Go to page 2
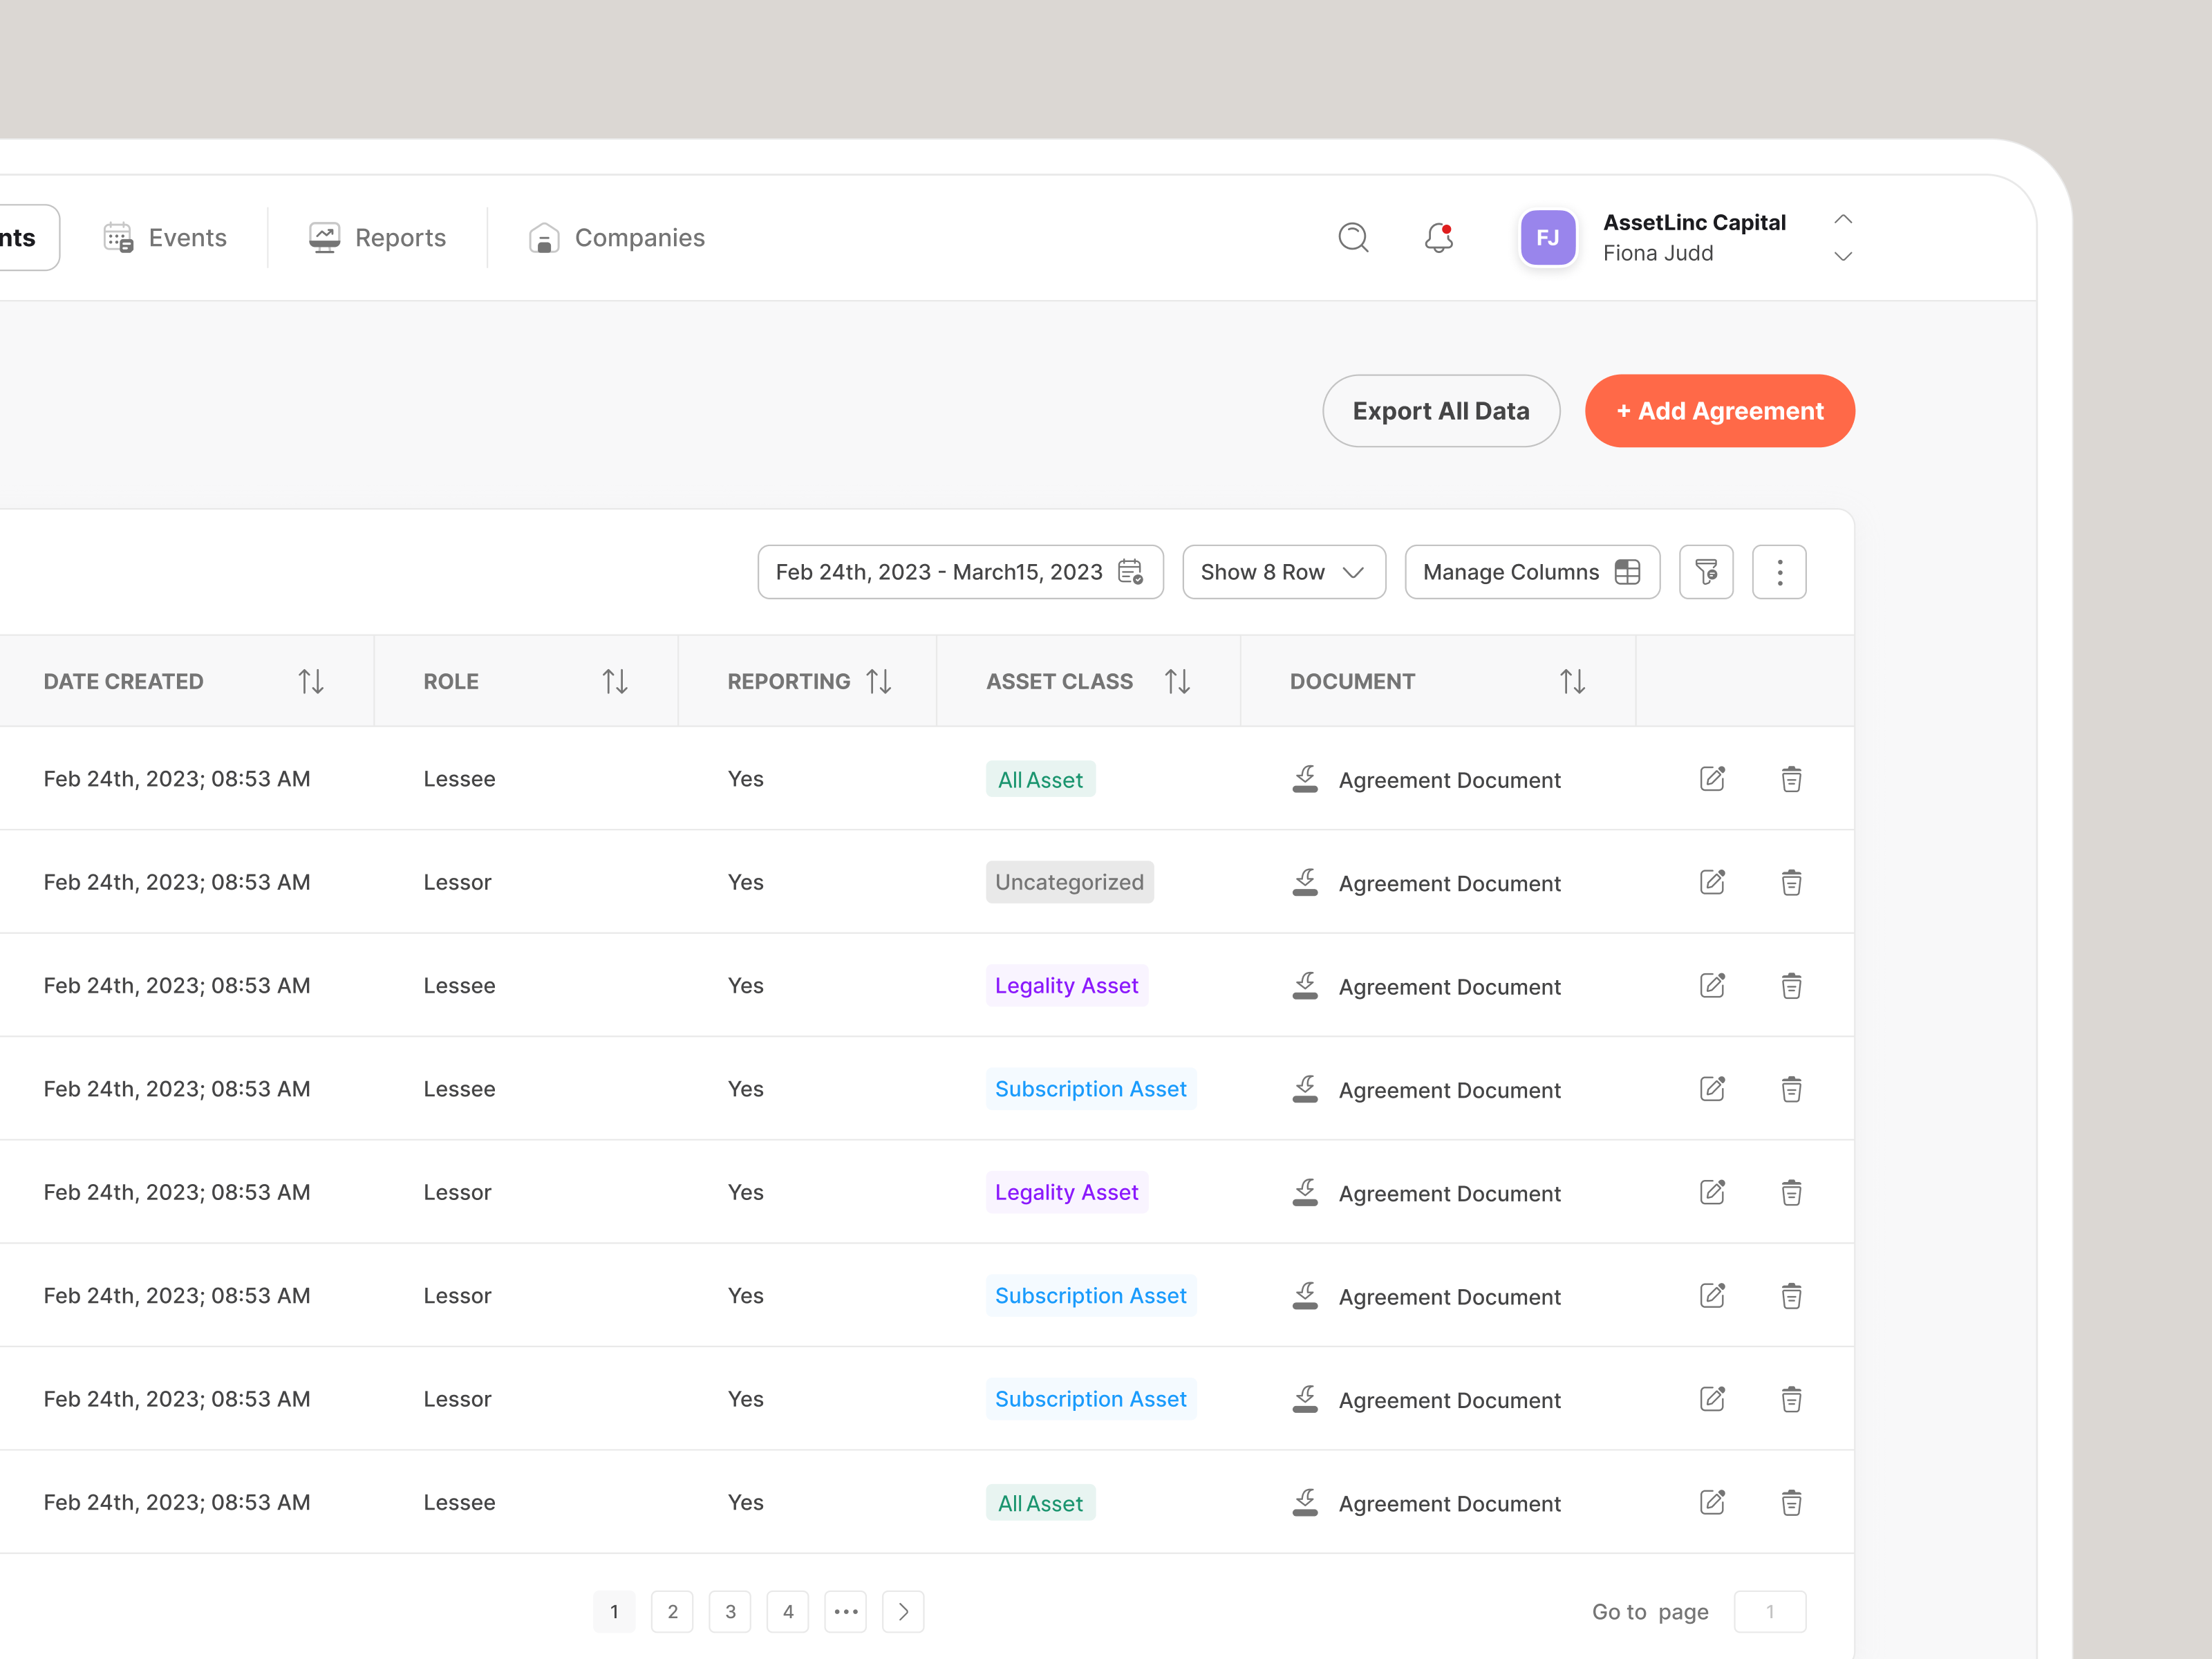Image resolution: width=2212 pixels, height=1659 pixels. pyautogui.click(x=672, y=1612)
